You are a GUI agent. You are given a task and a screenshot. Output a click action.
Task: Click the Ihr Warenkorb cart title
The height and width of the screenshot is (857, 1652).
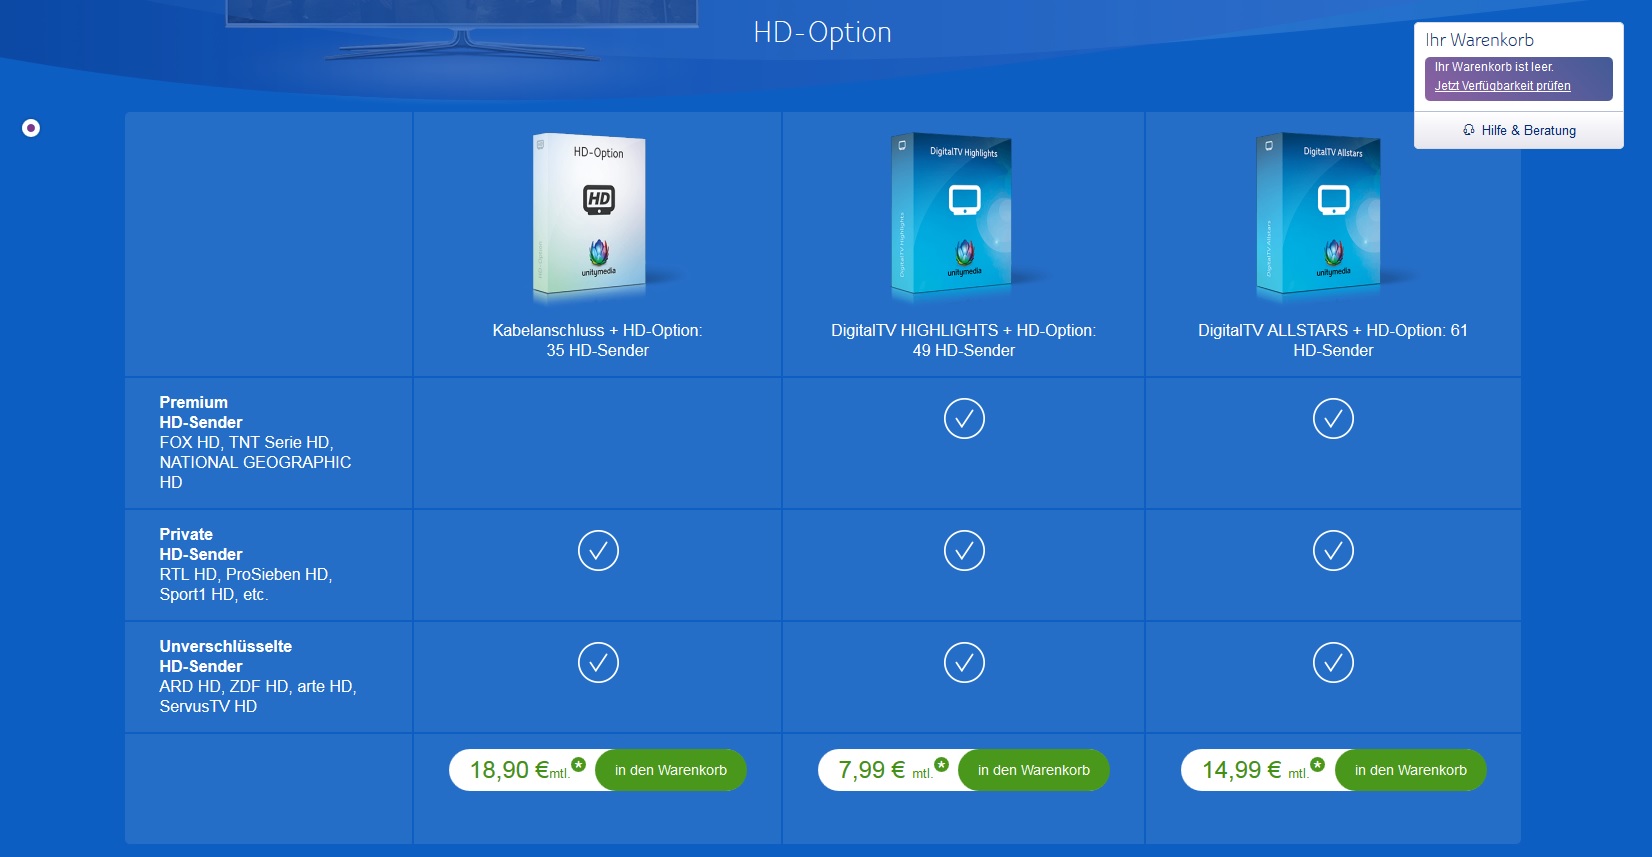pos(1479,40)
